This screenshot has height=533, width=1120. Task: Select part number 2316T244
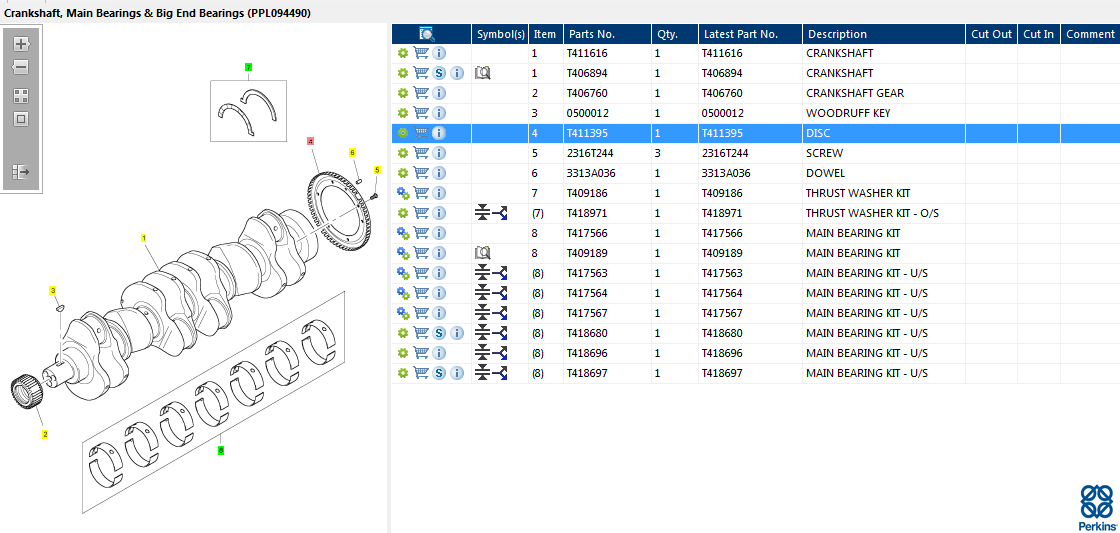click(x=589, y=153)
